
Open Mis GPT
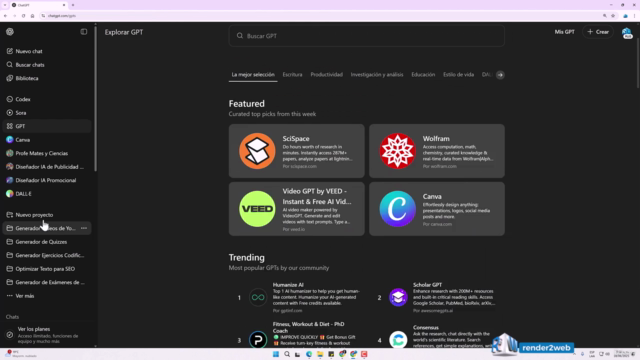[x=564, y=32]
